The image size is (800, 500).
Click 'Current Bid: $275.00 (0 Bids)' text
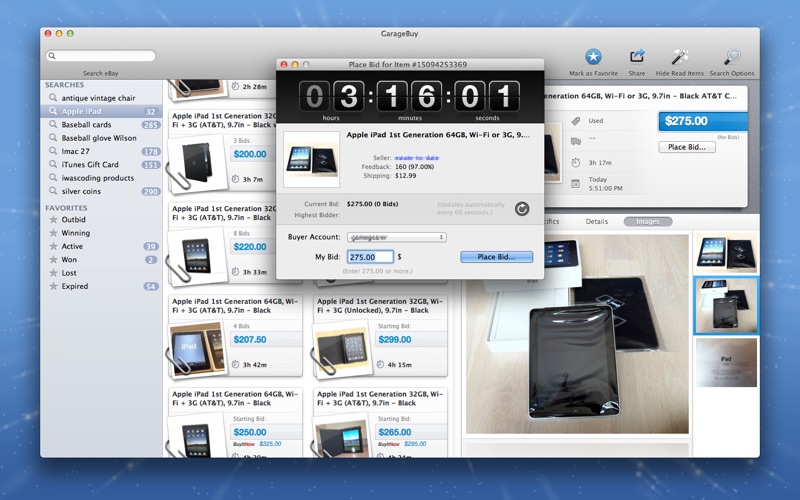[351, 204]
